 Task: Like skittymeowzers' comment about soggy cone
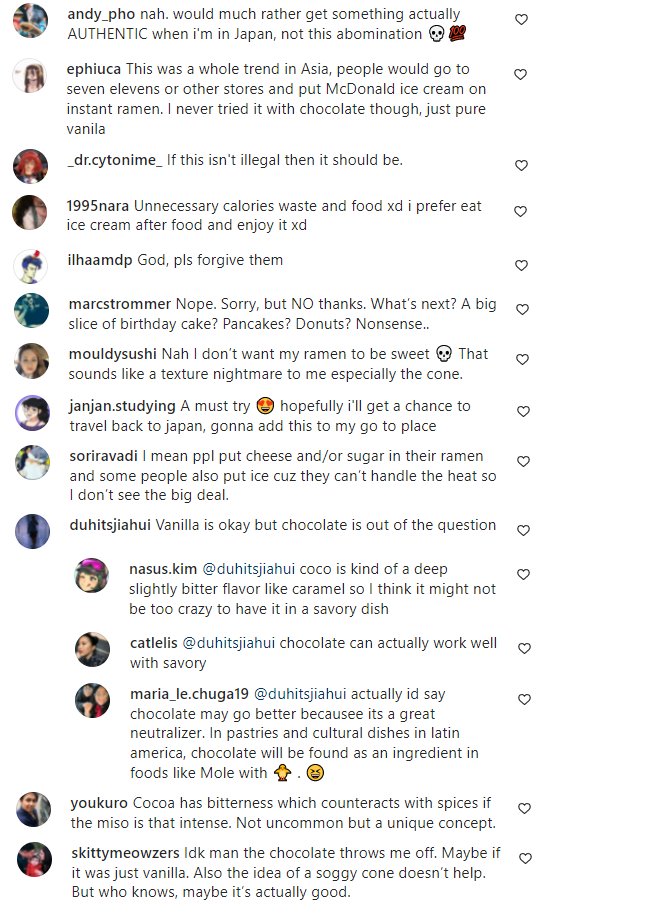tap(524, 858)
